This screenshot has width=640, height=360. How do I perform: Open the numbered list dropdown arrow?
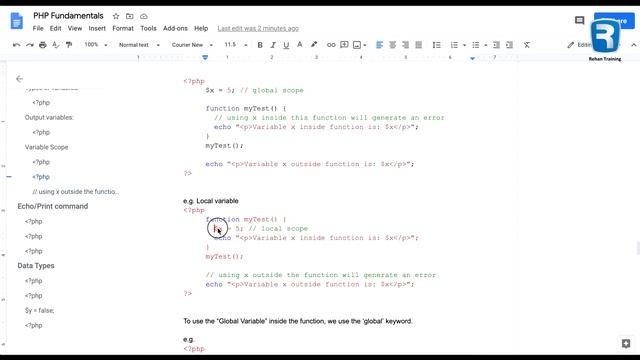pyautogui.click(x=464, y=45)
